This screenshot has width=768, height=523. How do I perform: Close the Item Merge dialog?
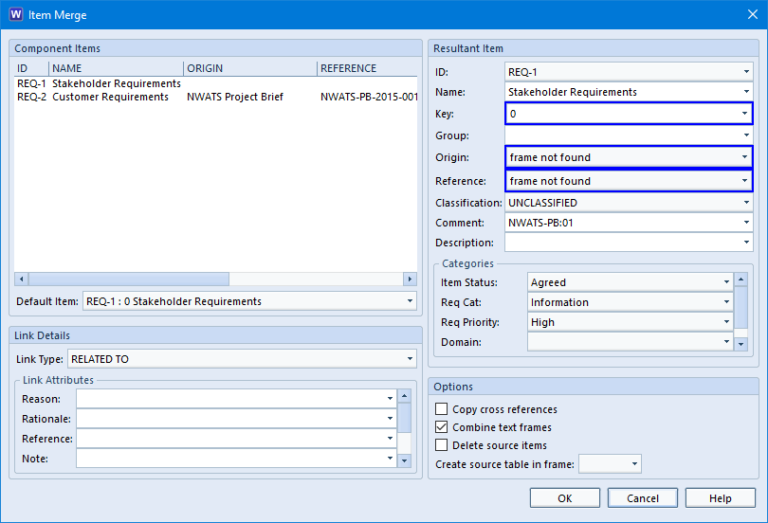click(x=751, y=15)
